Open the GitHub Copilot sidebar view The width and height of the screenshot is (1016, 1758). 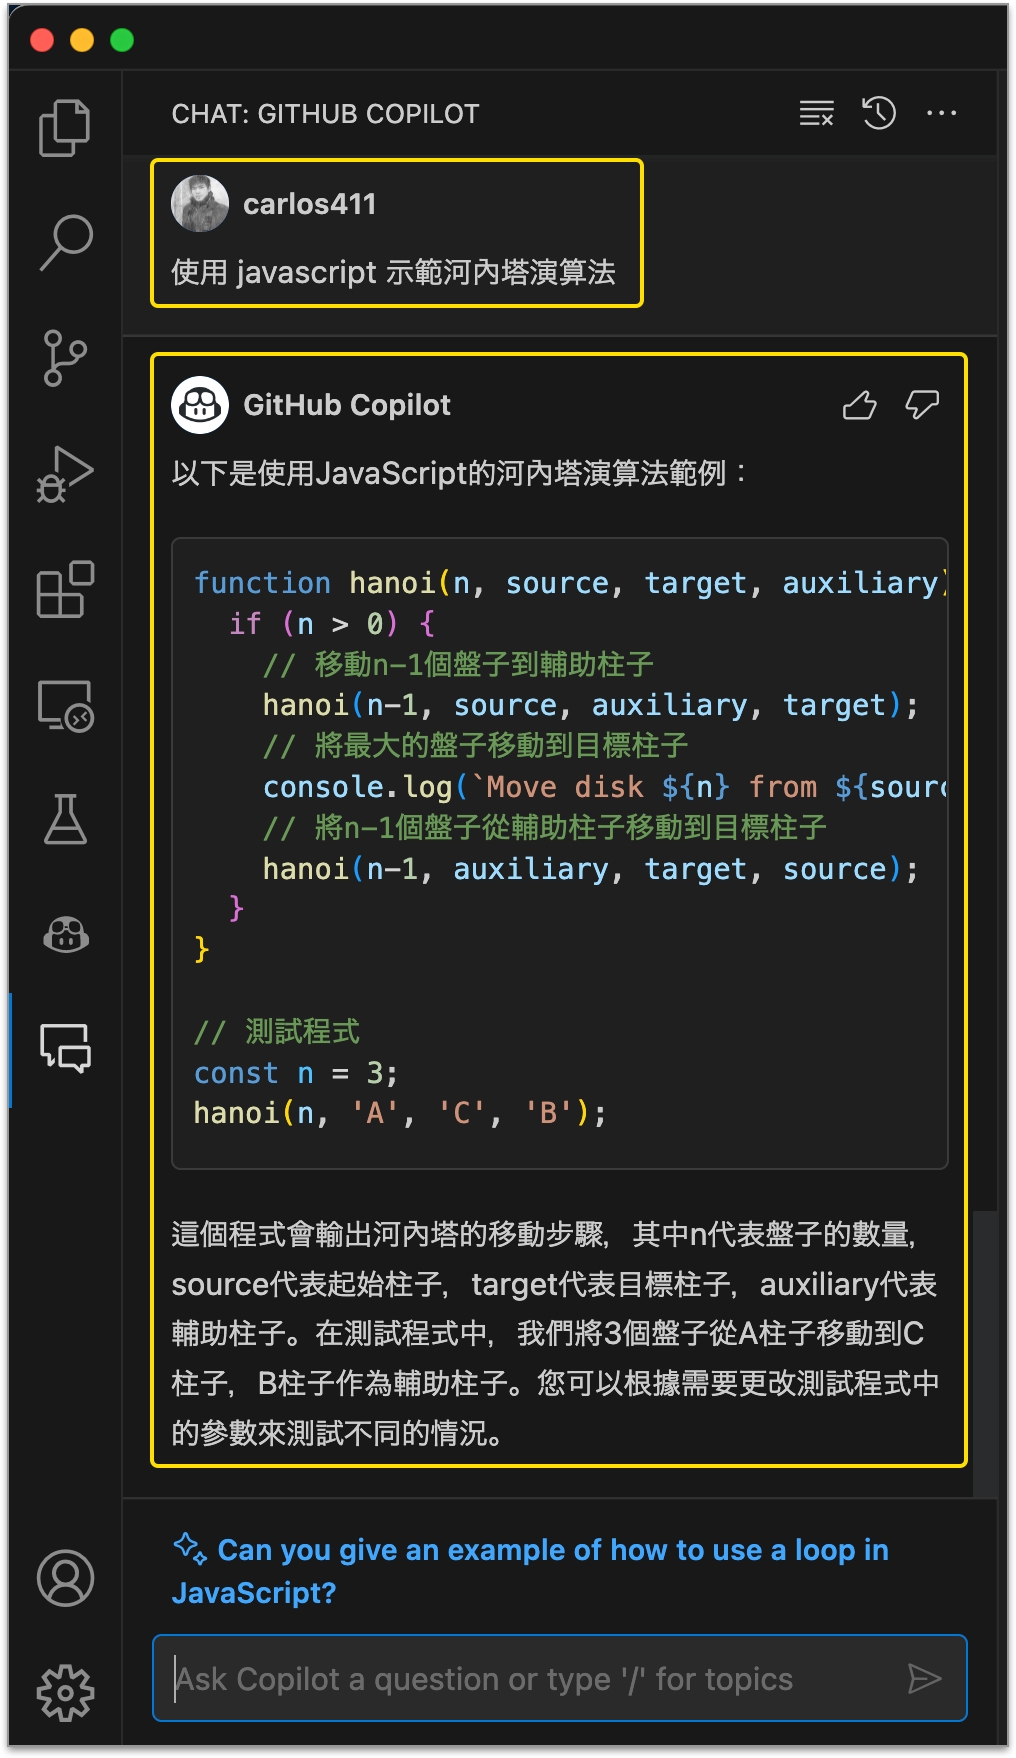point(65,935)
